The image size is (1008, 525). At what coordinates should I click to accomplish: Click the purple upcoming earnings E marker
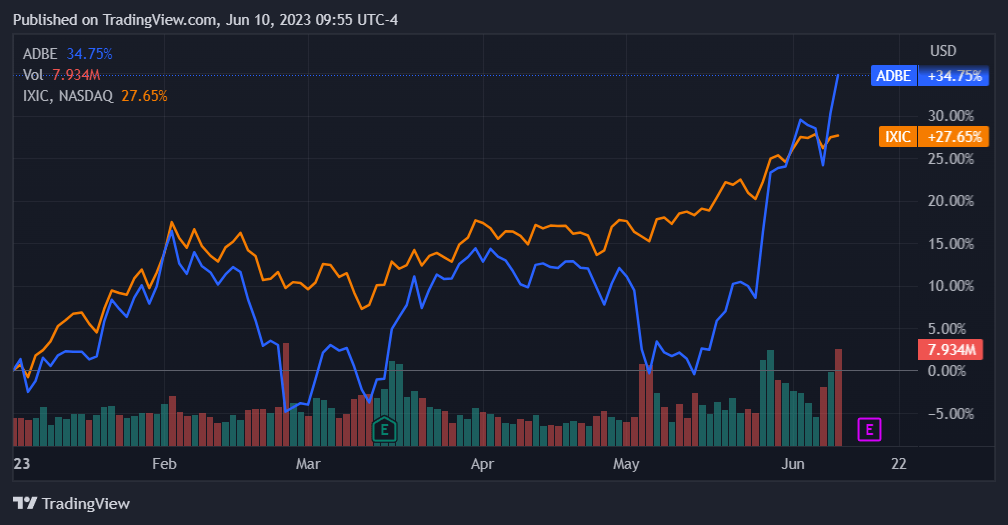pos(869,429)
